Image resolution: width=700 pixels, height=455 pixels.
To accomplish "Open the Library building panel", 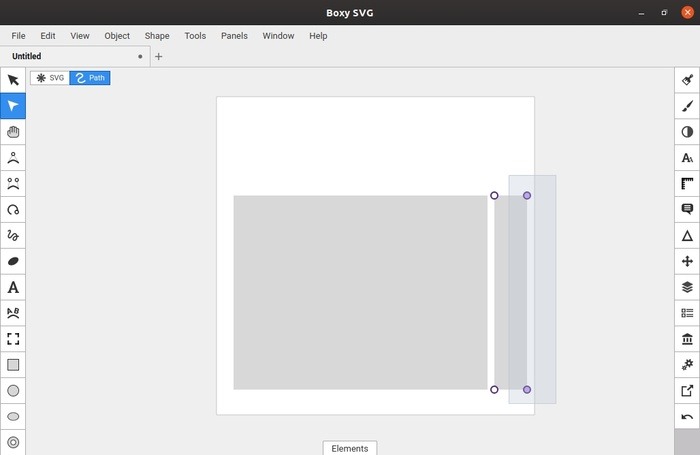I will 687,339.
